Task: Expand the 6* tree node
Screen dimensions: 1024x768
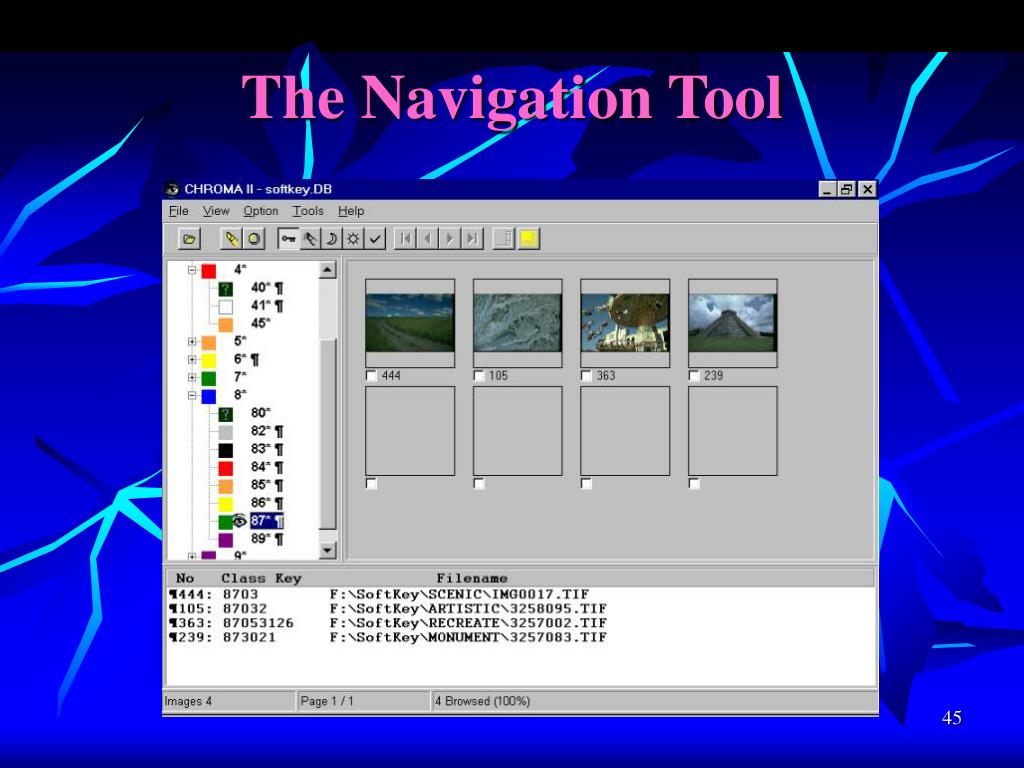Action: click(192, 359)
